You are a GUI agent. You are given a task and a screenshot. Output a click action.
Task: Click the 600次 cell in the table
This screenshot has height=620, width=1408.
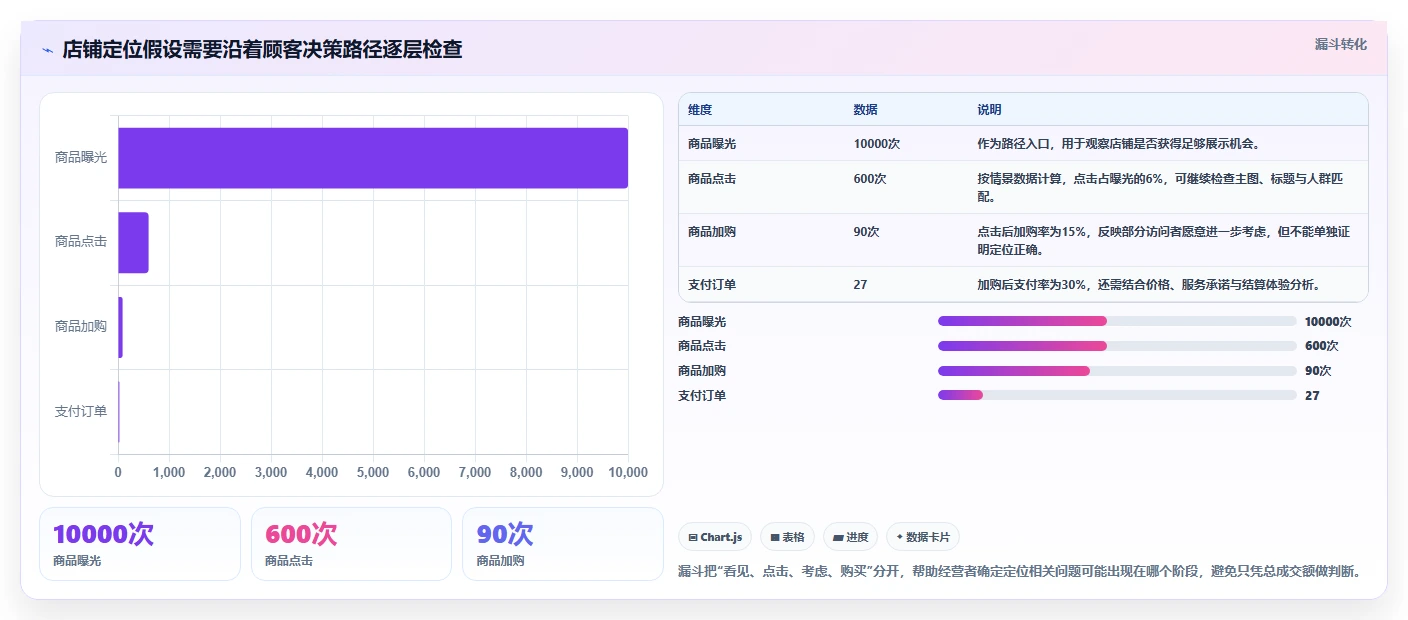click(869, 179)
